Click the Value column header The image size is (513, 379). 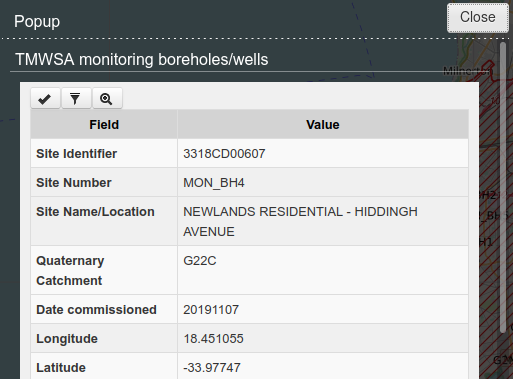[323, 125]
